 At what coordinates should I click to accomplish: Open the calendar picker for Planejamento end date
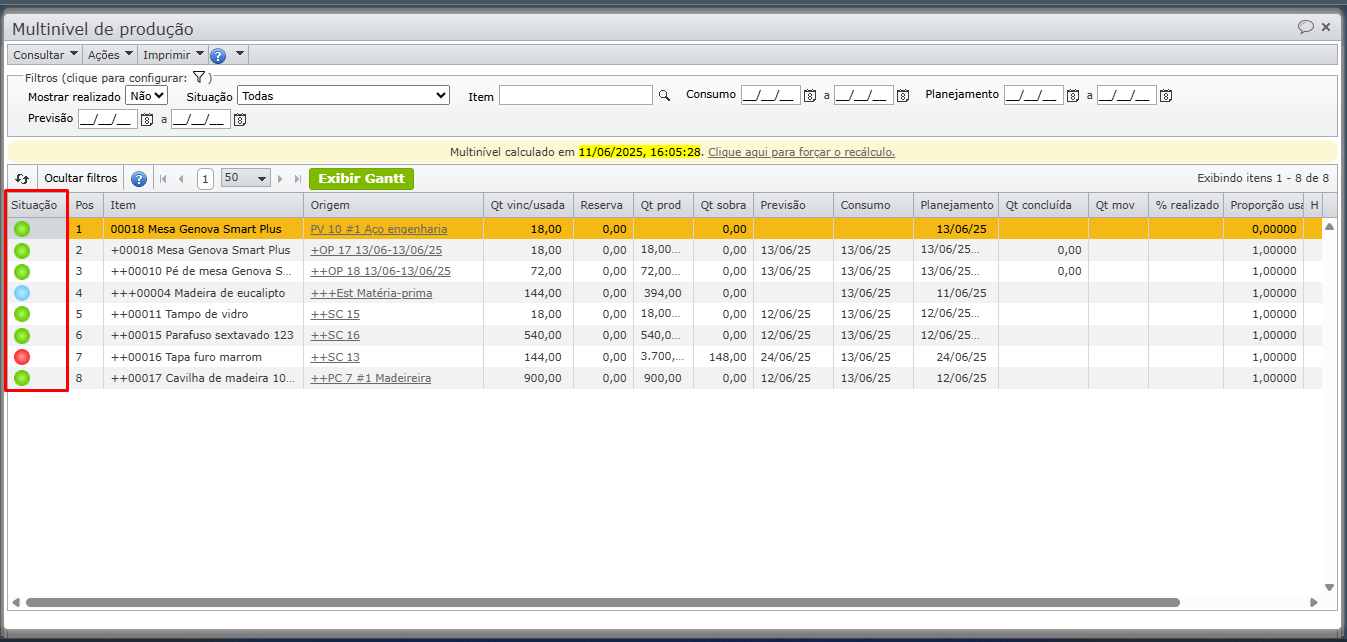[1166, 96]
